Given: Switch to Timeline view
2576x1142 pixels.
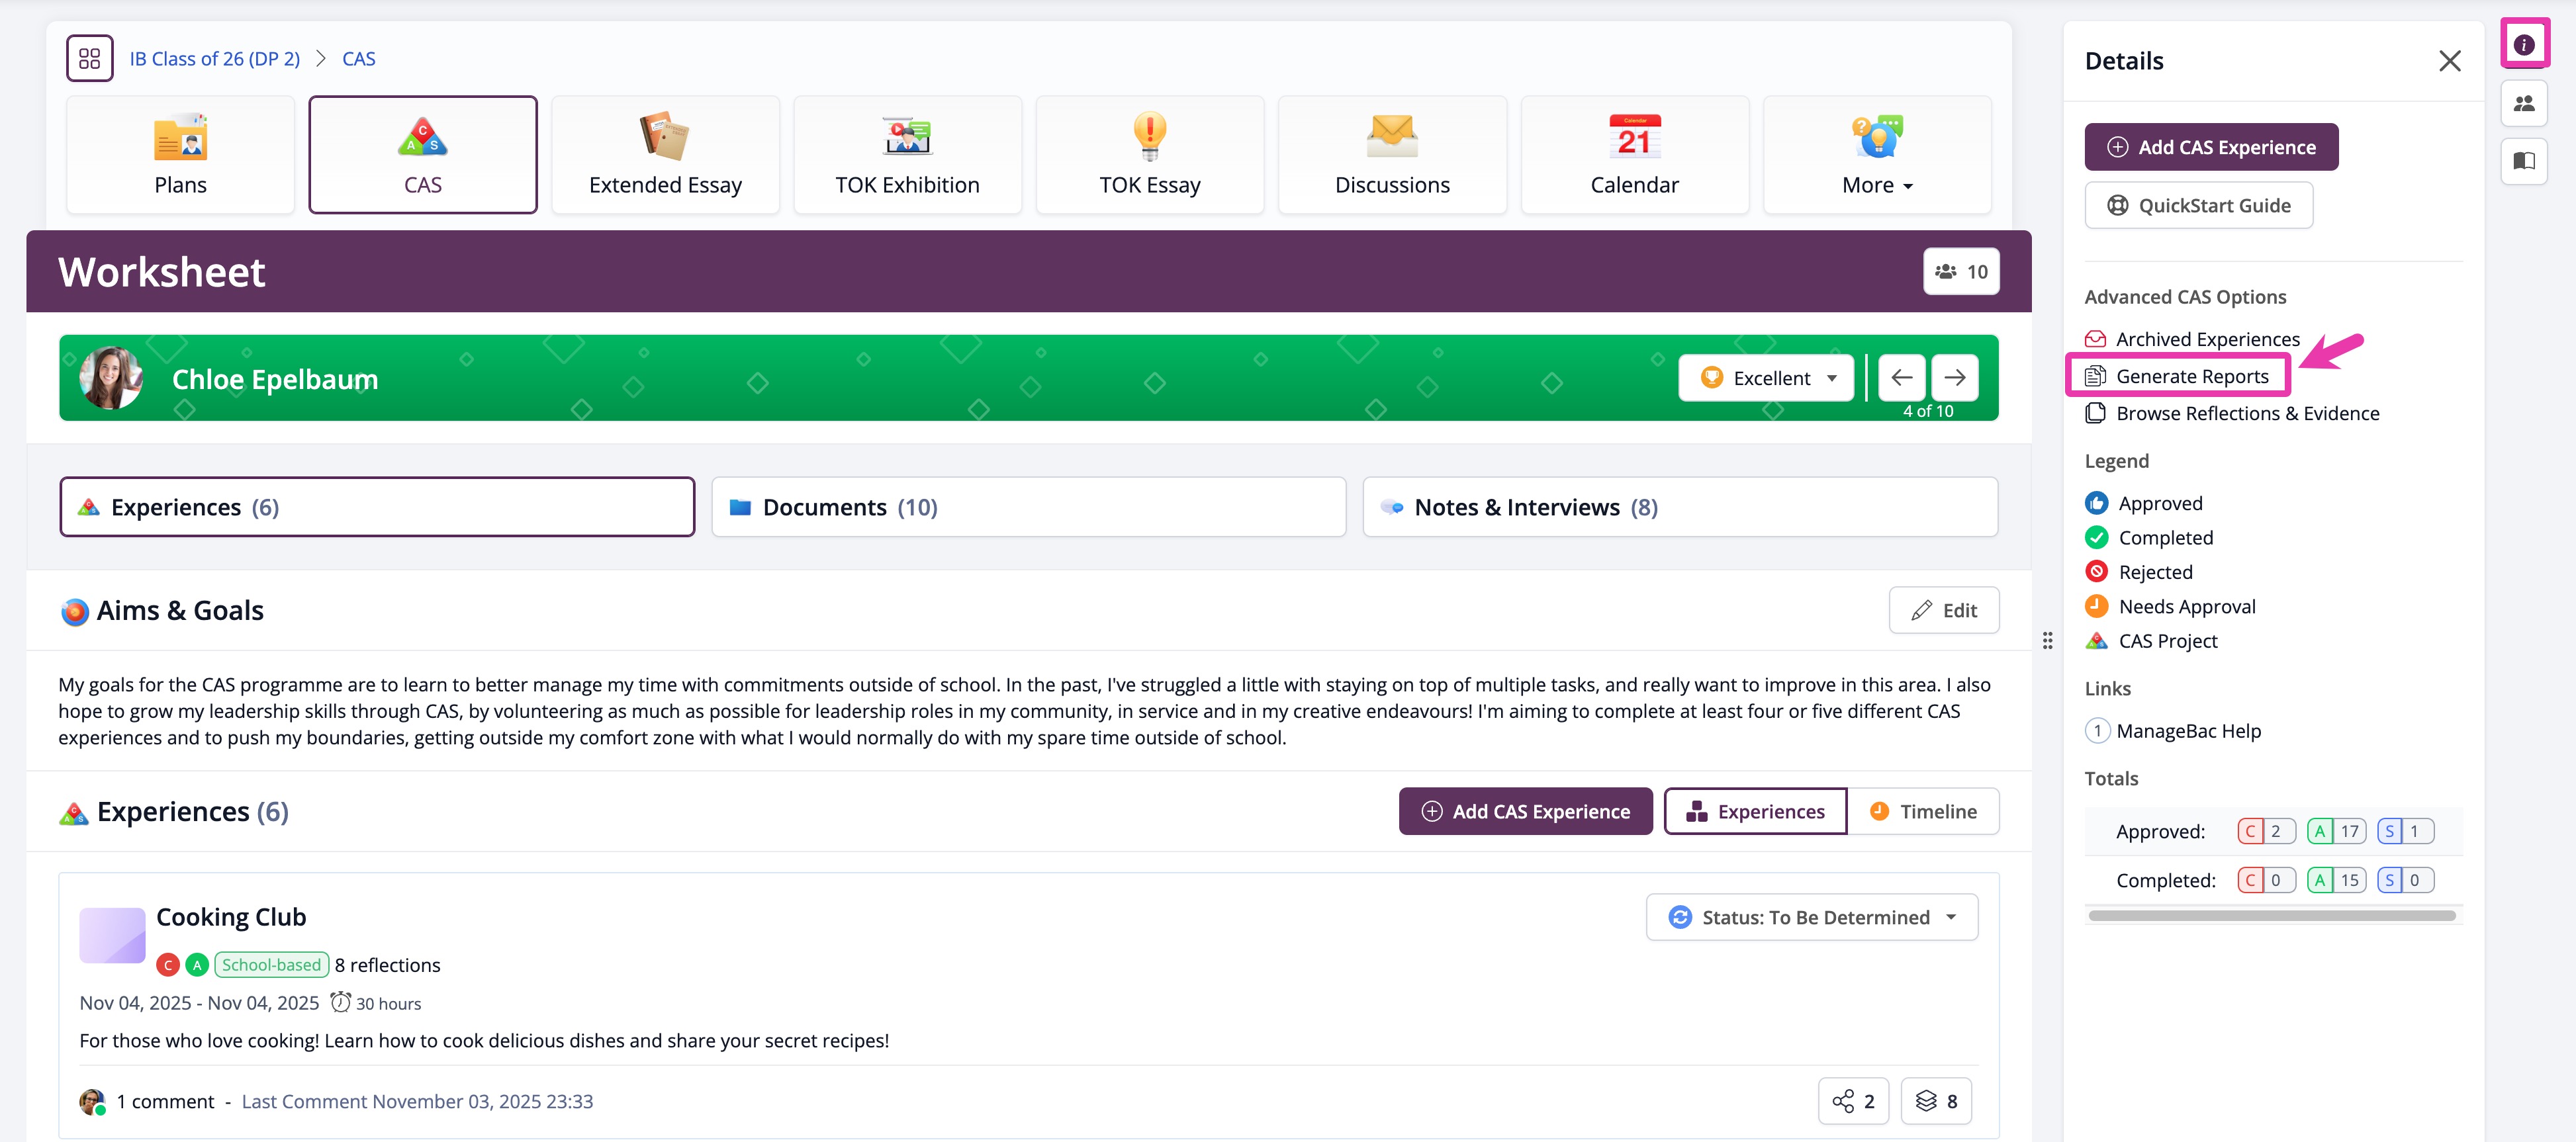Looking at the screenshot, I should pos(1922,812).
